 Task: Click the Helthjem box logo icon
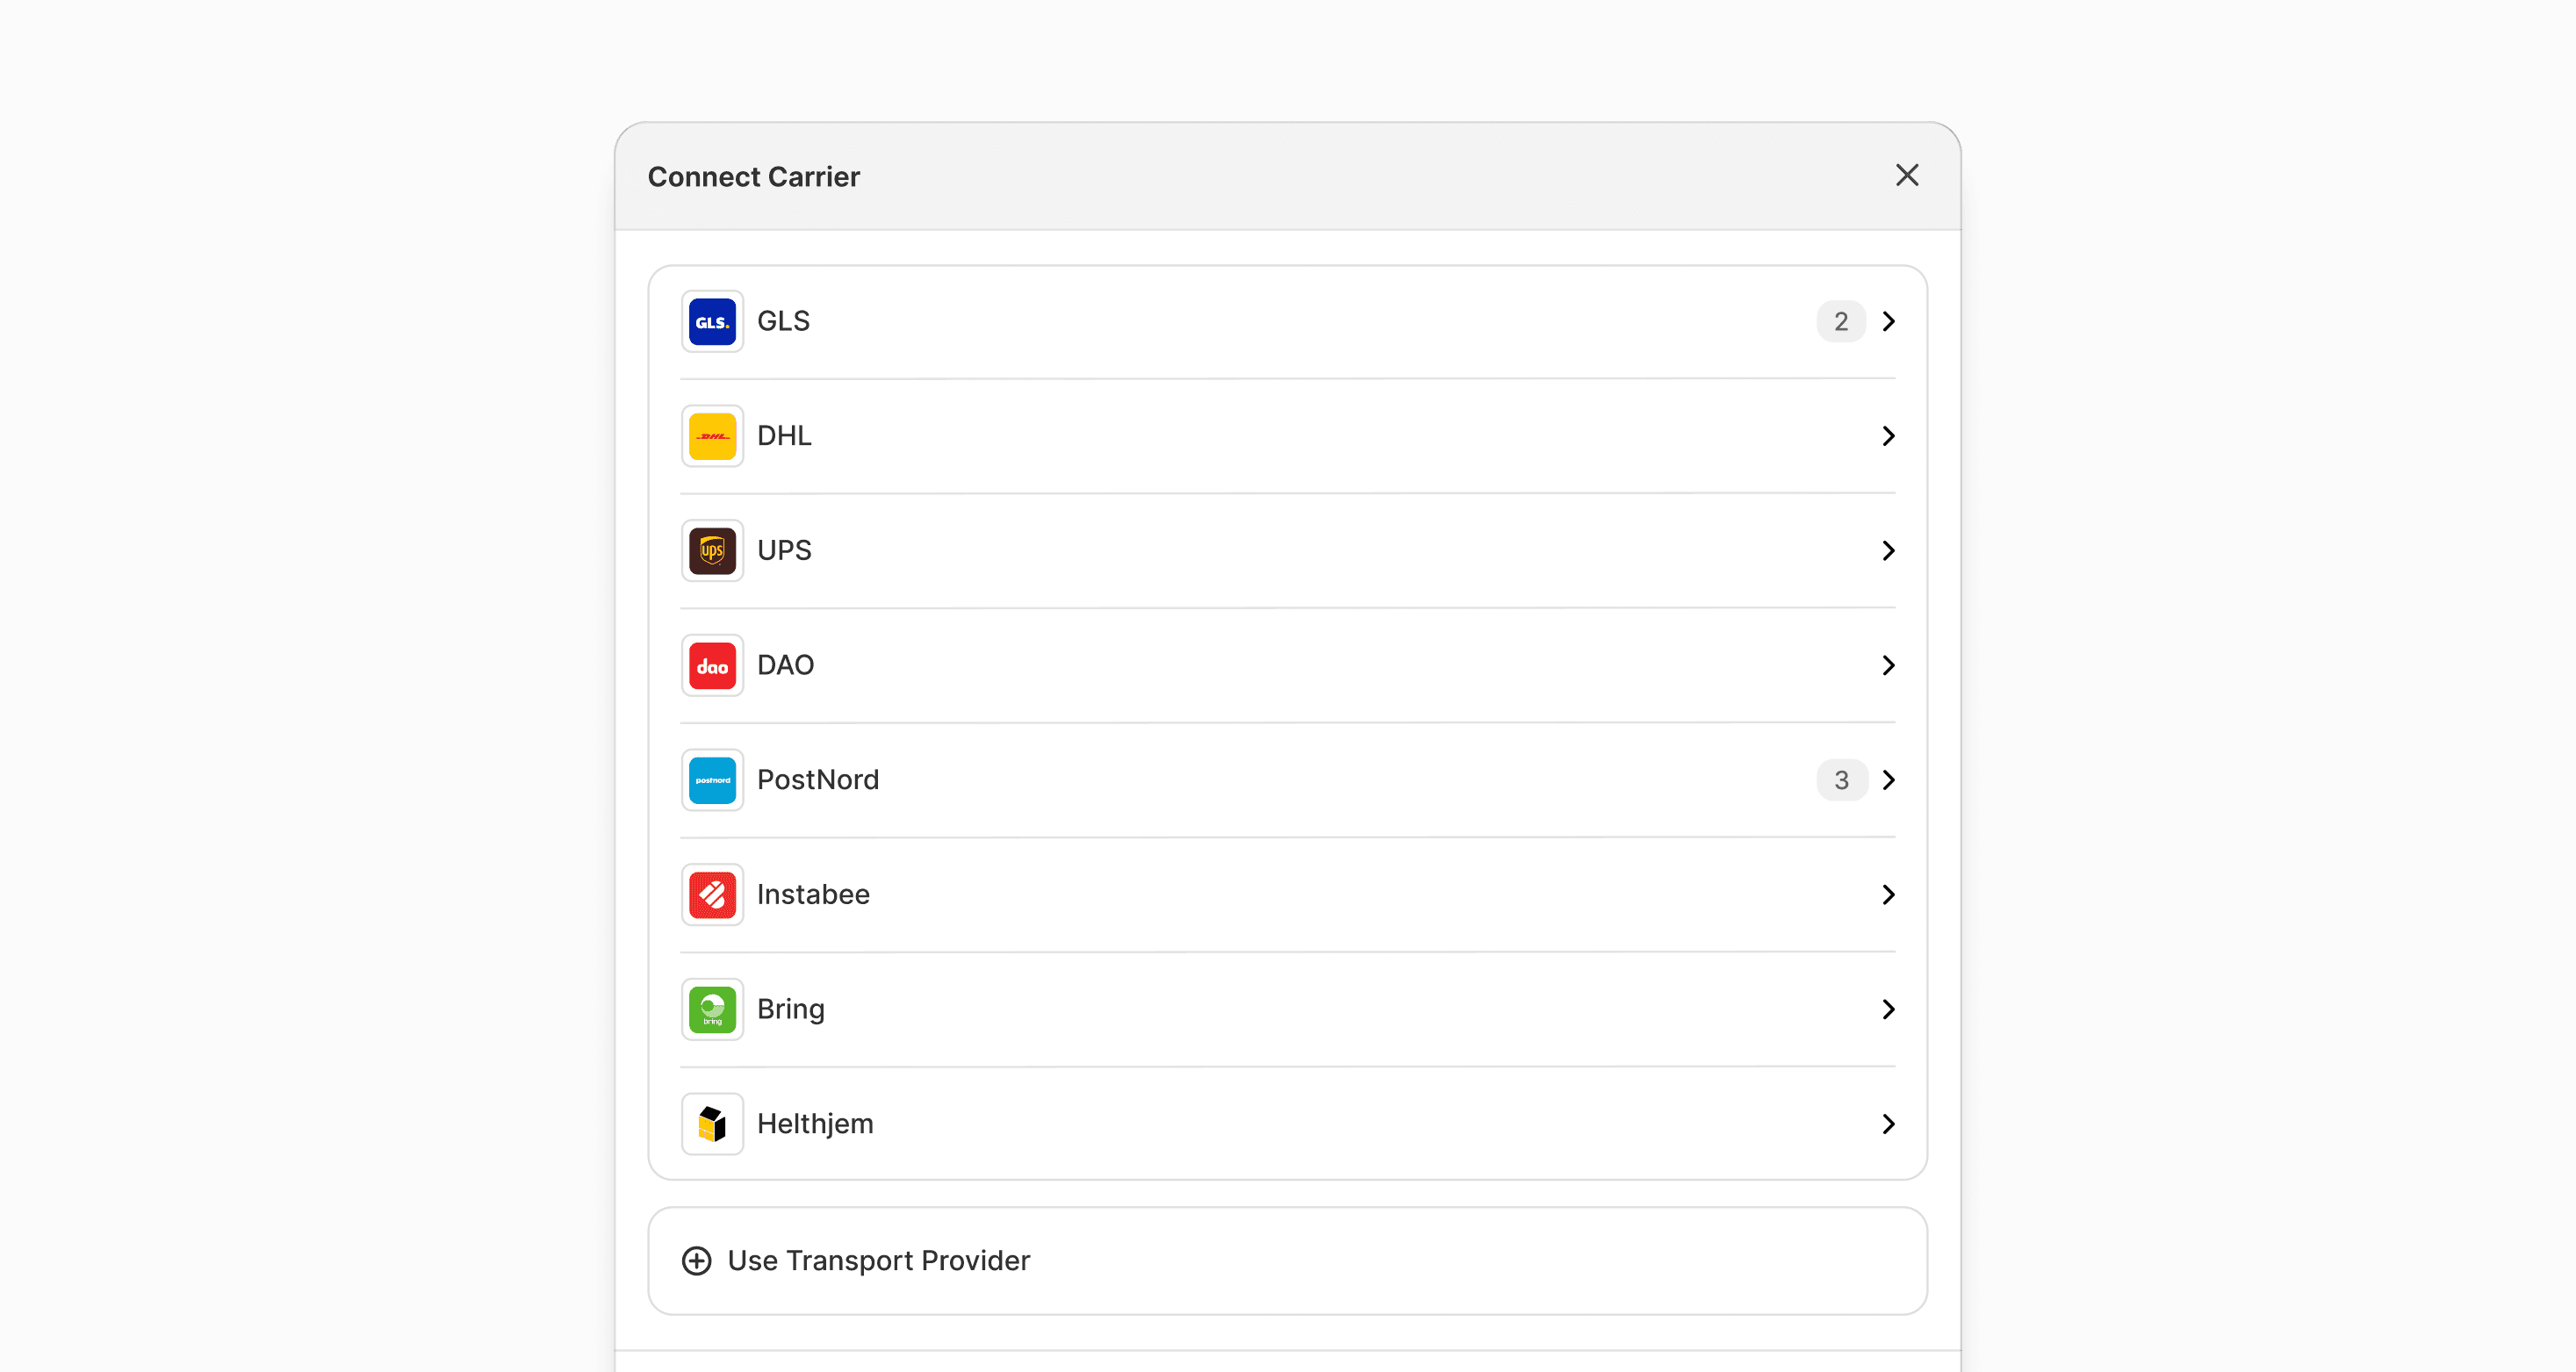tap(712, 1124)
